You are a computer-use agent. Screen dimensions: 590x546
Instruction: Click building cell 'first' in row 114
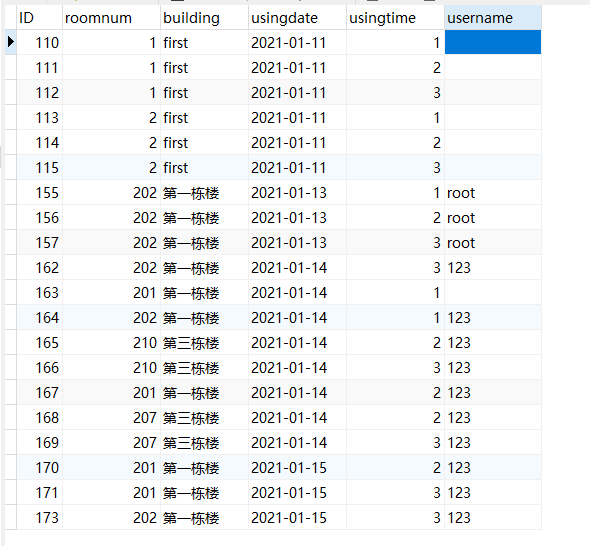204,143
